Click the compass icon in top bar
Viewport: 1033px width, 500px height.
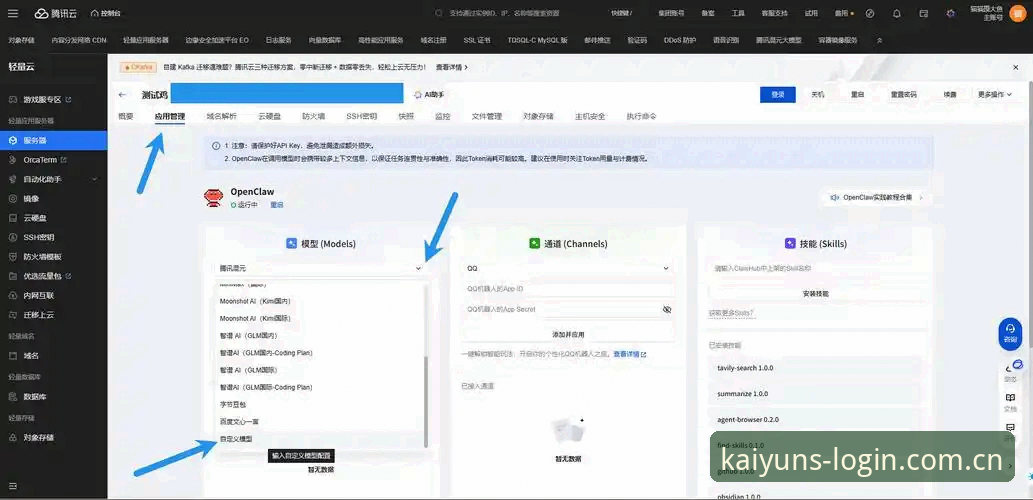click(x=870, y=13)
